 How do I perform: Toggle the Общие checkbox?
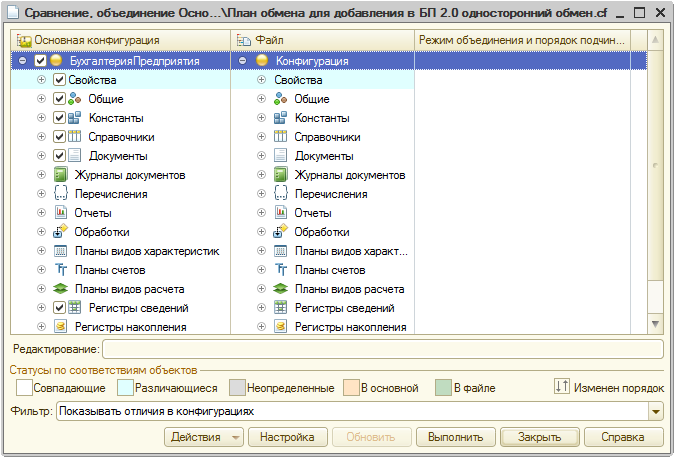point(59,99)
